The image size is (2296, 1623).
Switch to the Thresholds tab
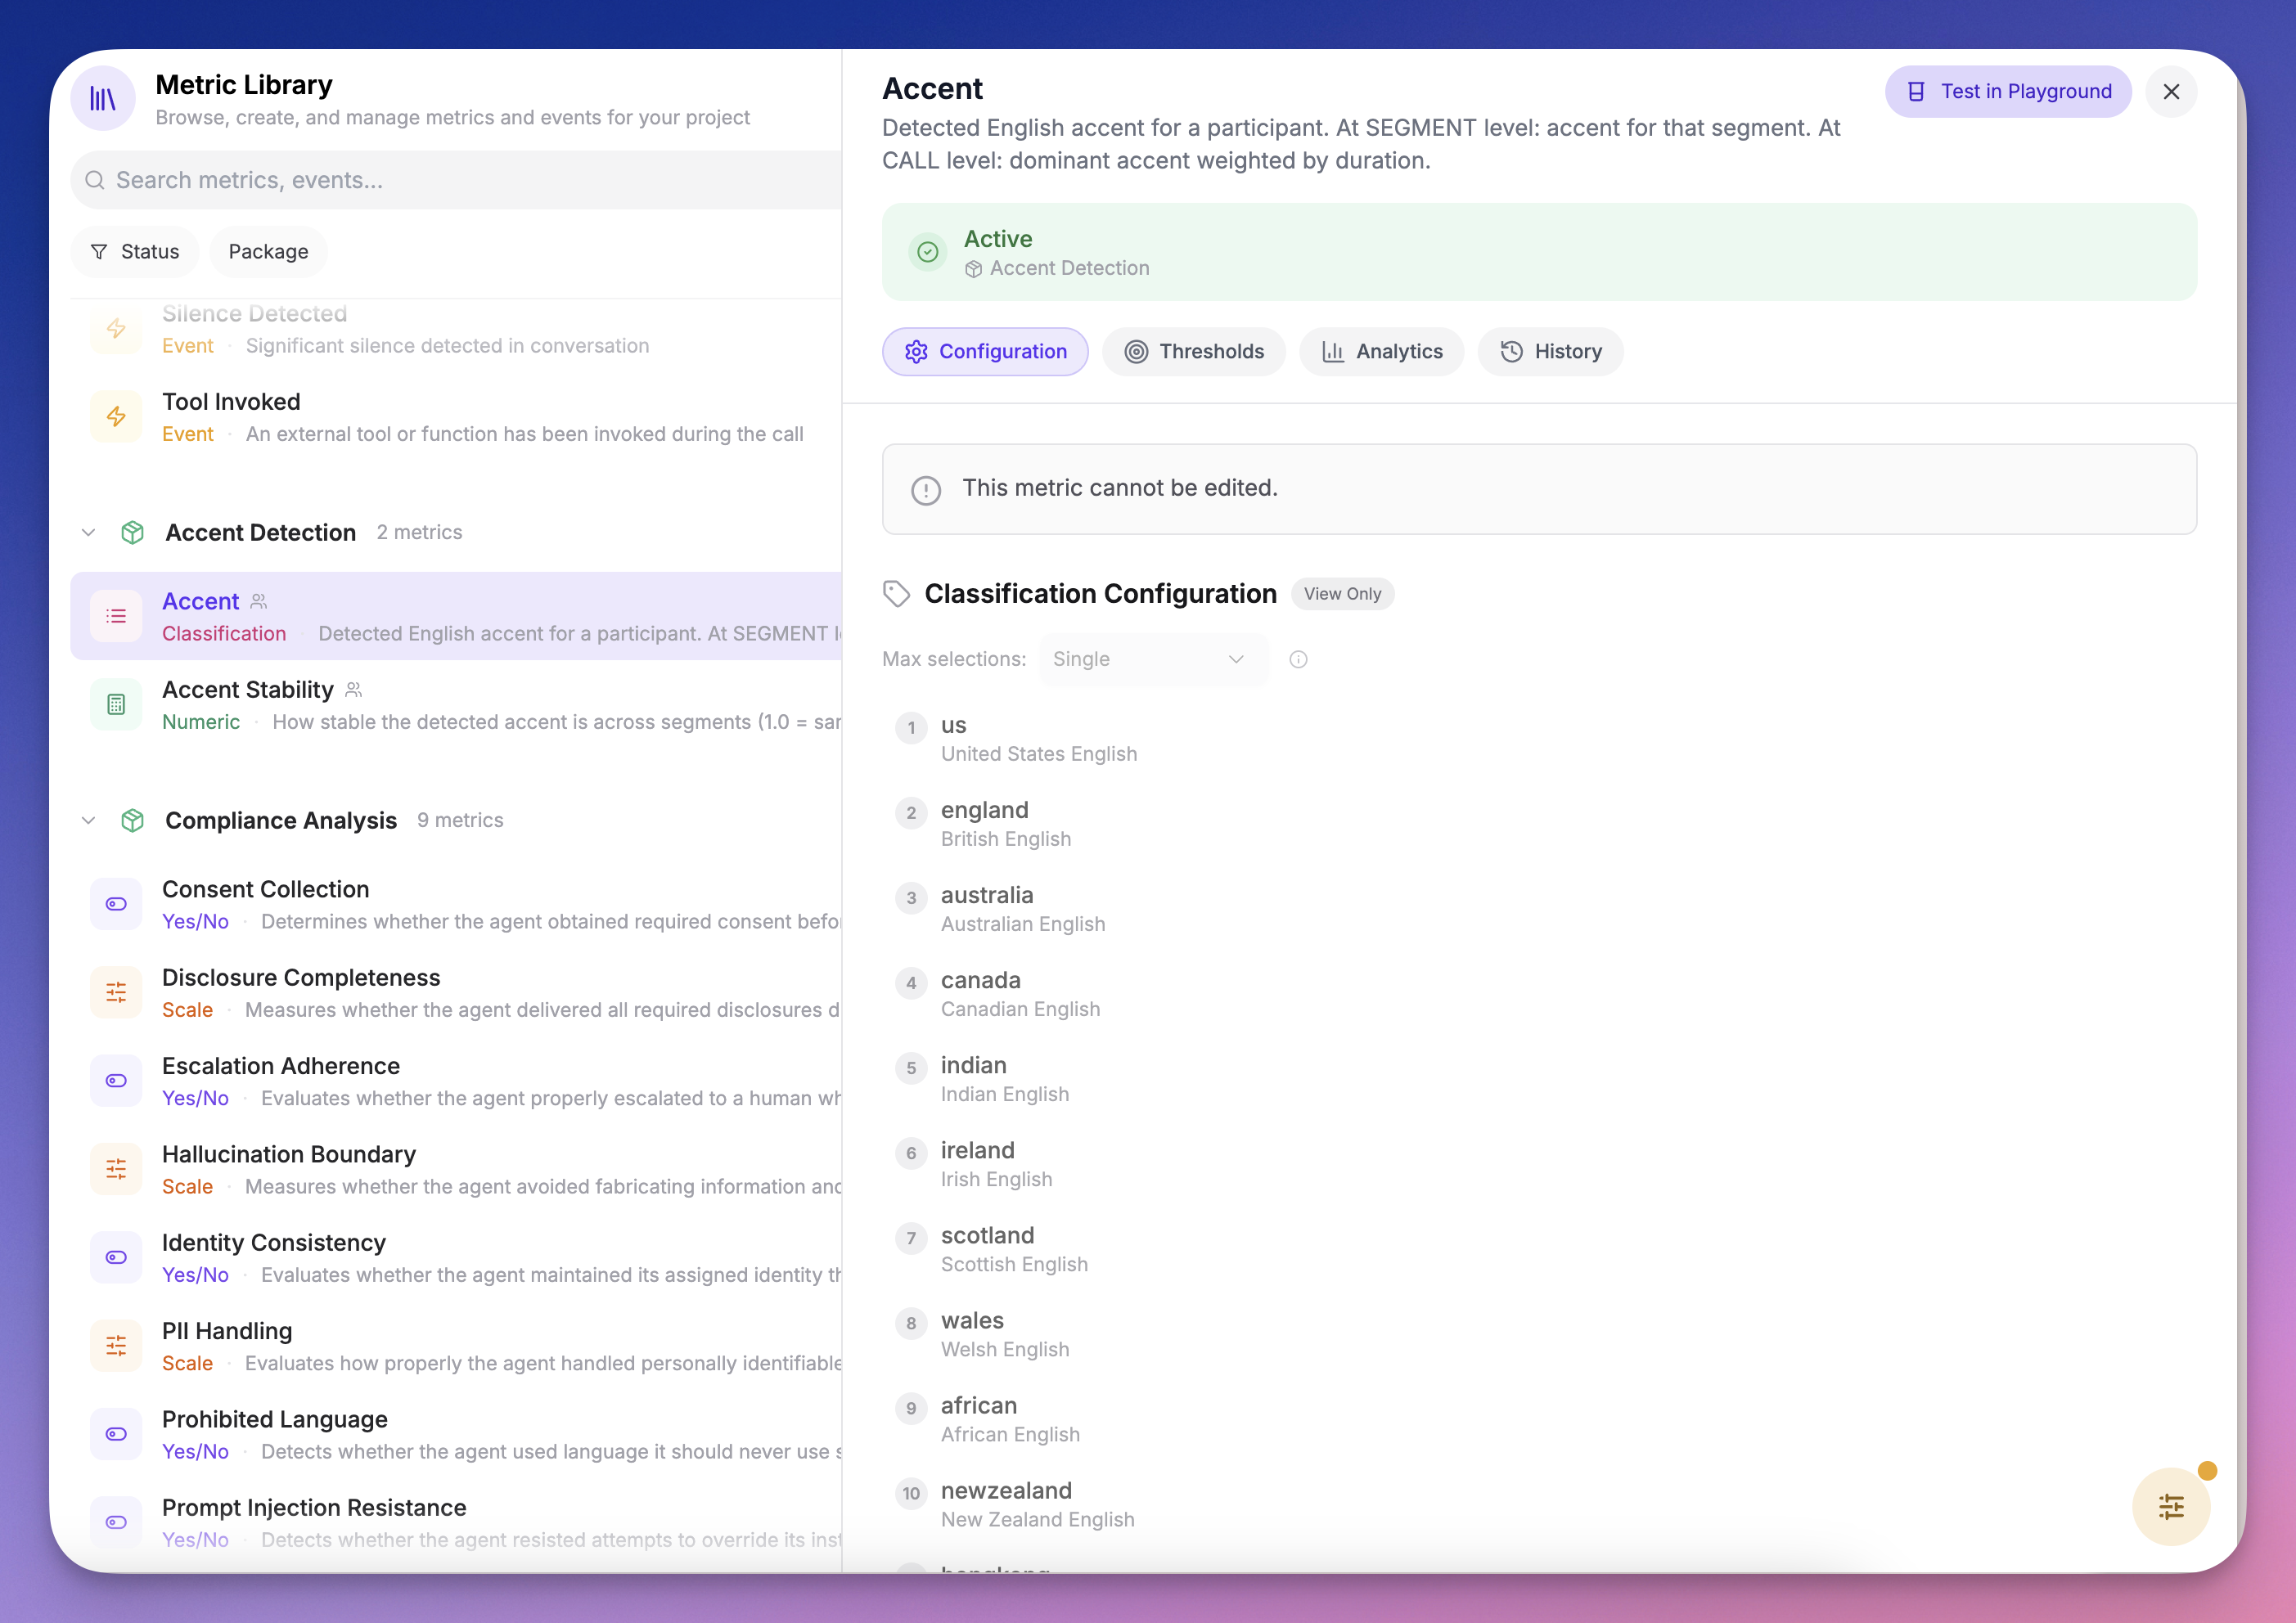tap(1194, 352)
